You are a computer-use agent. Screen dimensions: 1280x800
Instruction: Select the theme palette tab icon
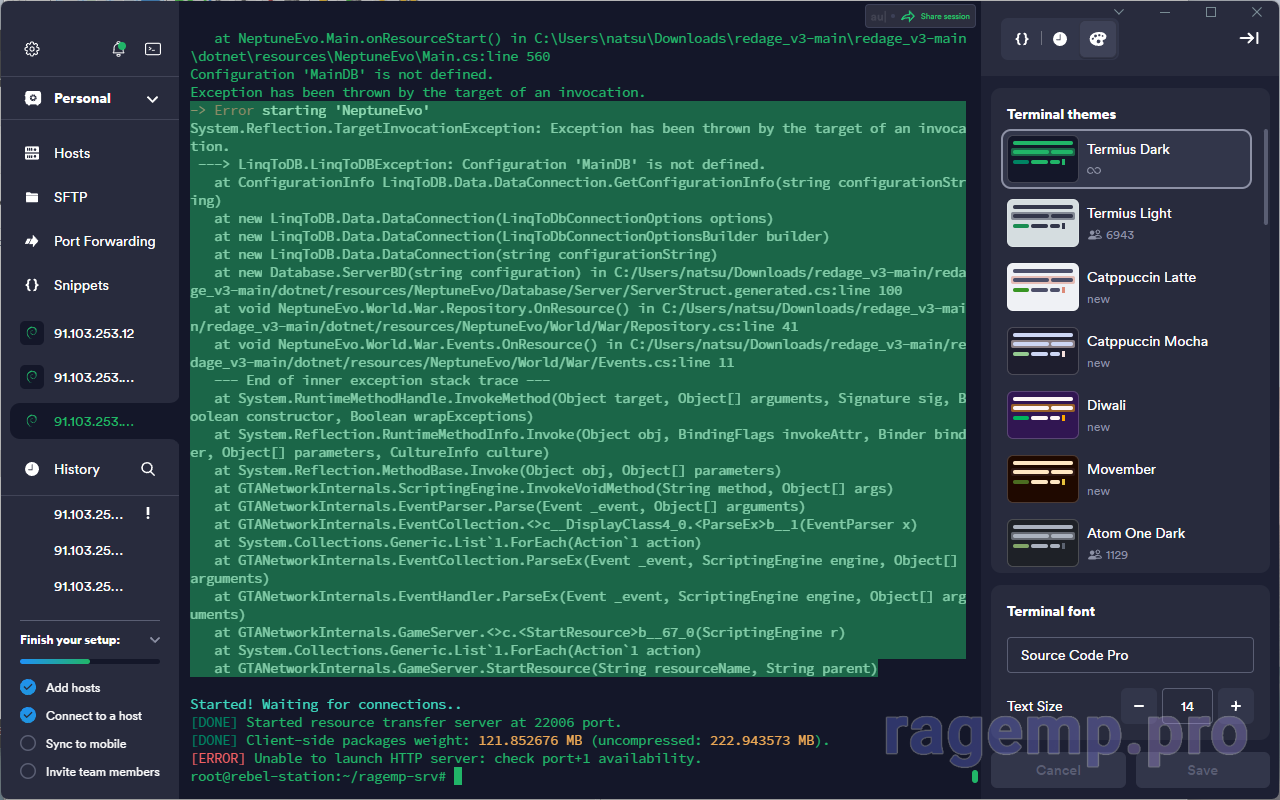tap(1097, 39)
